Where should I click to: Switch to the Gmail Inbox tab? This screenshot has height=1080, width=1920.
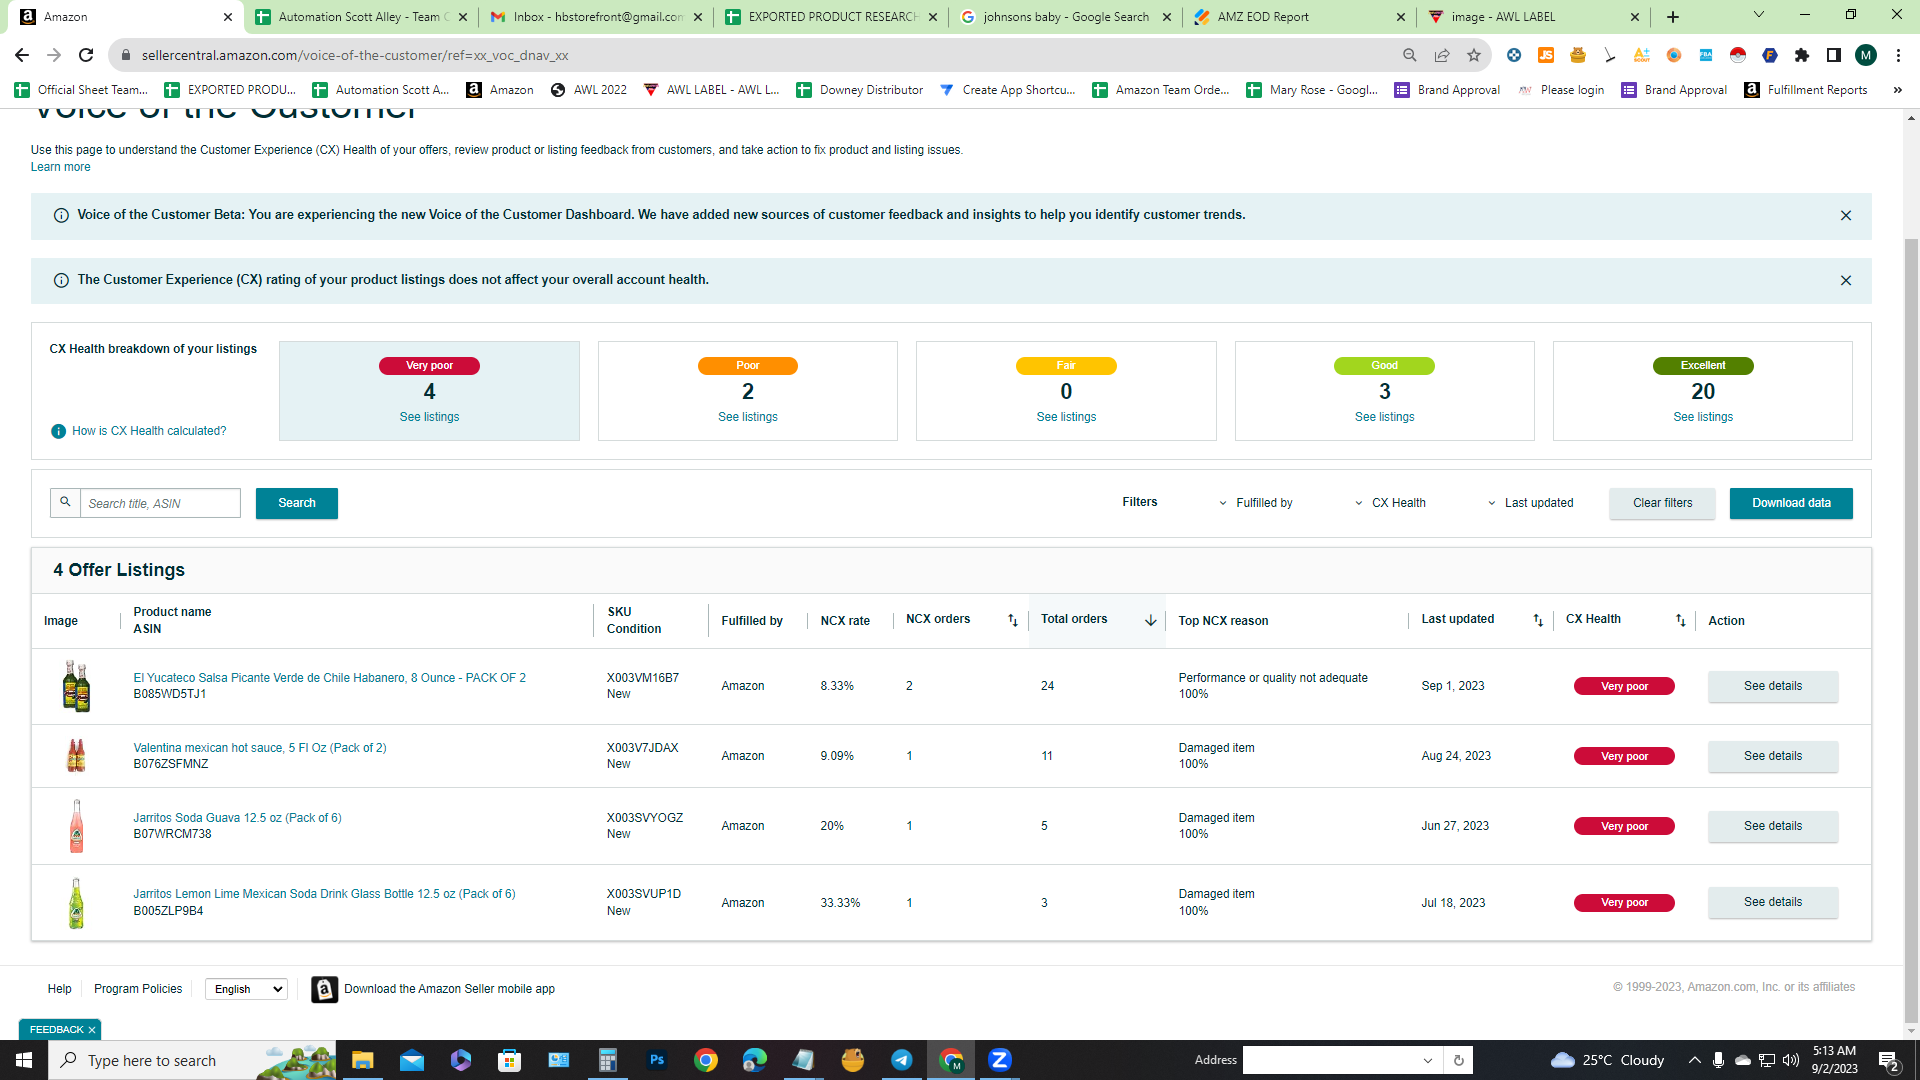[x=596, y=17]
